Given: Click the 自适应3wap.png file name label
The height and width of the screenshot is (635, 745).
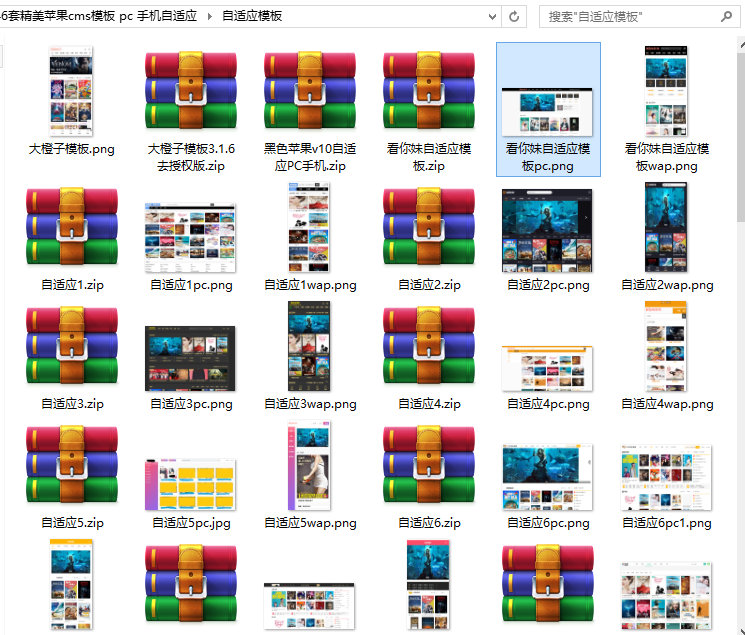Looking at the screenshot, I should pos(310,404).
